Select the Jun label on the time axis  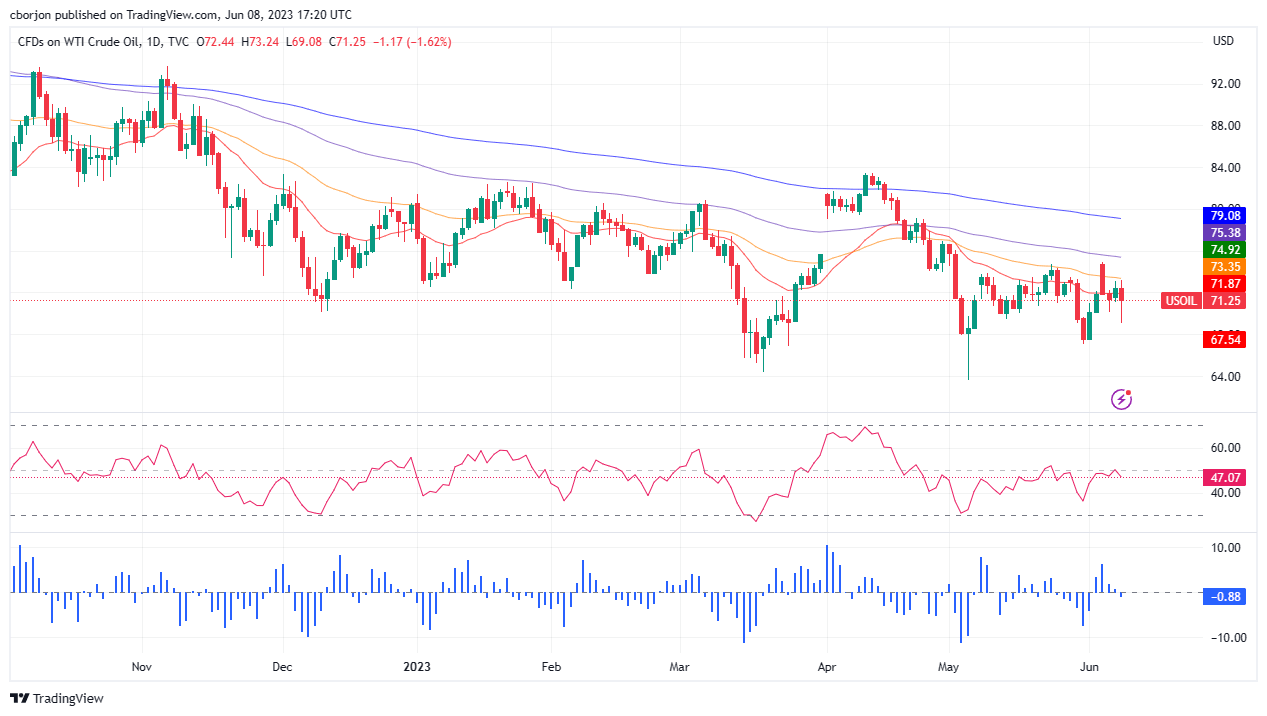(1089, 666)
